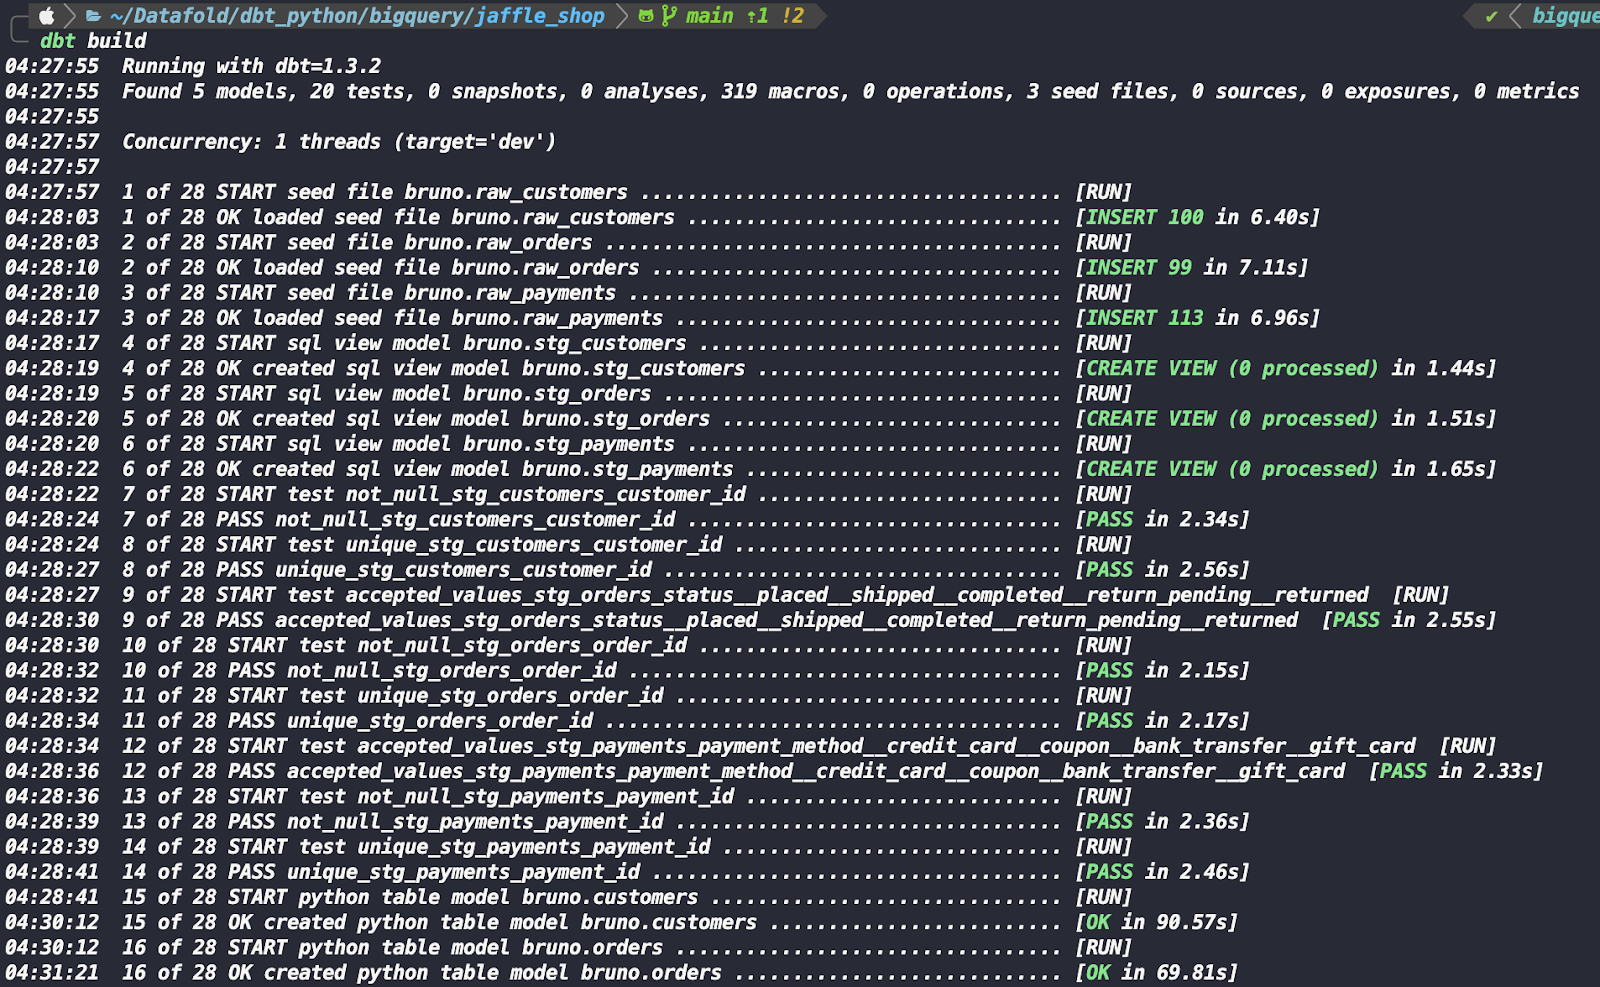Click the '[RUN]' tag on the '12 of 28' line
Viewport: 1600px width, 987px height.
(1468, 746)
